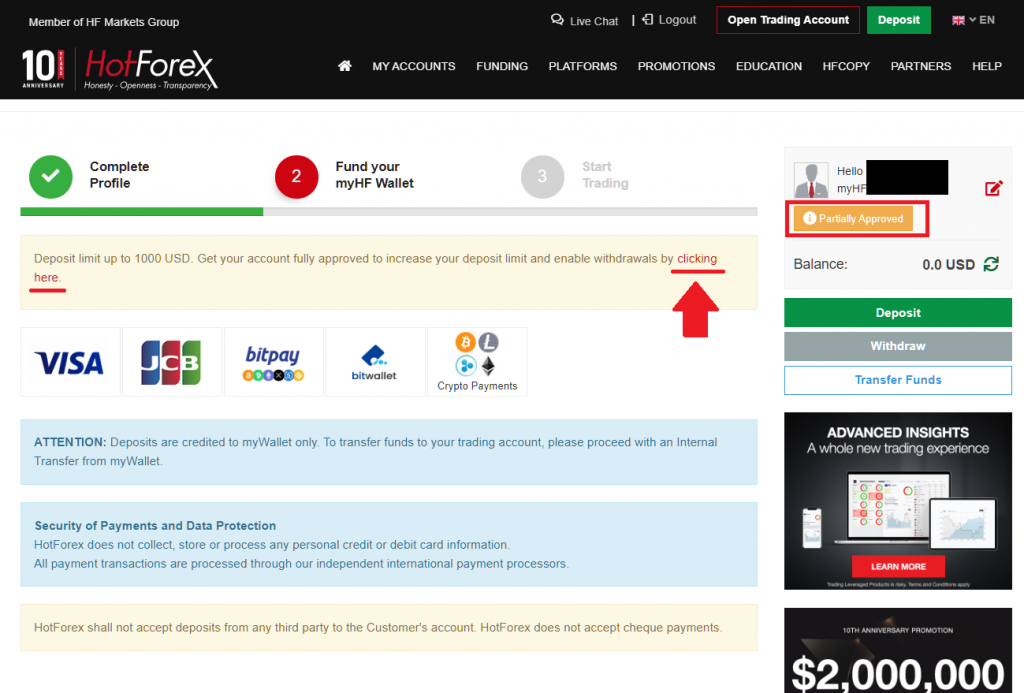This screenshot has width=1024, height=693.
Task: Click the grey Withdraw button
Action: point(898,346)
